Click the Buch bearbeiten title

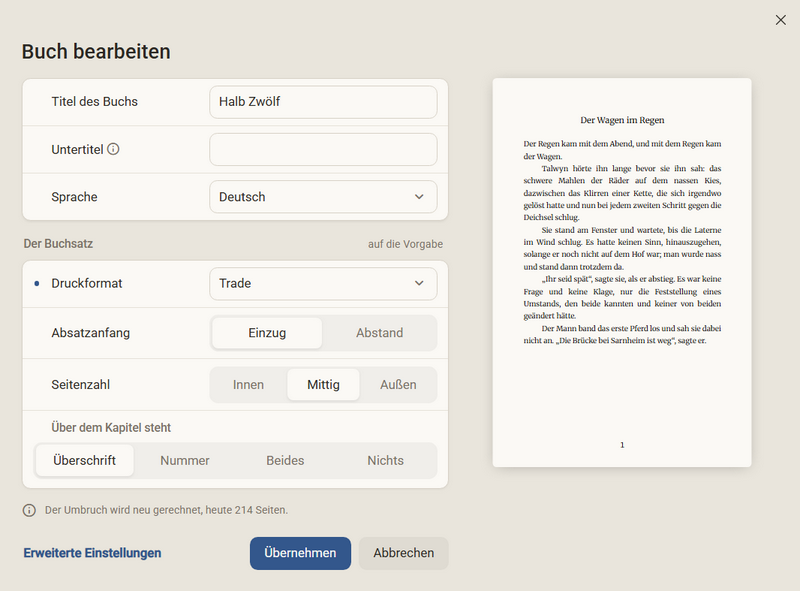96,52
